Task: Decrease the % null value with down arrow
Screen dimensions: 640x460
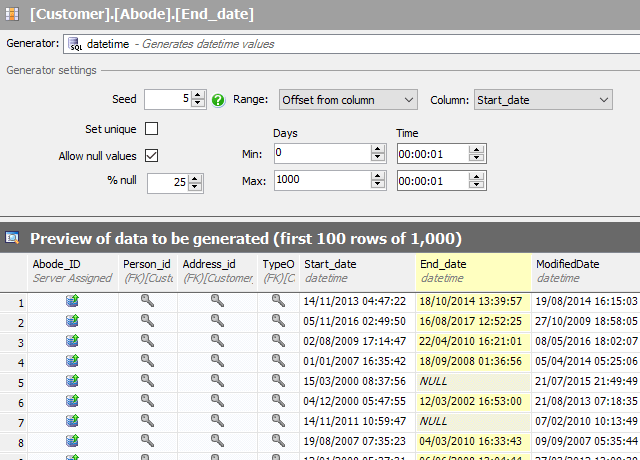Action: 195,187
